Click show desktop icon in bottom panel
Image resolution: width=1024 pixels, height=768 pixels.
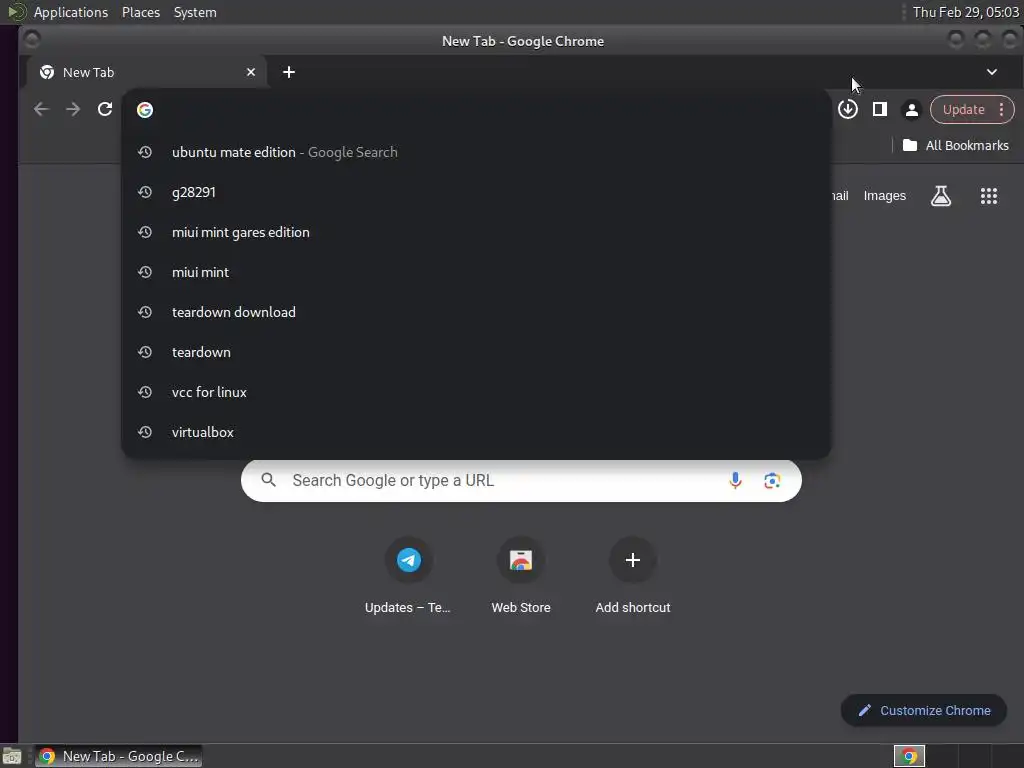(11, 757)
